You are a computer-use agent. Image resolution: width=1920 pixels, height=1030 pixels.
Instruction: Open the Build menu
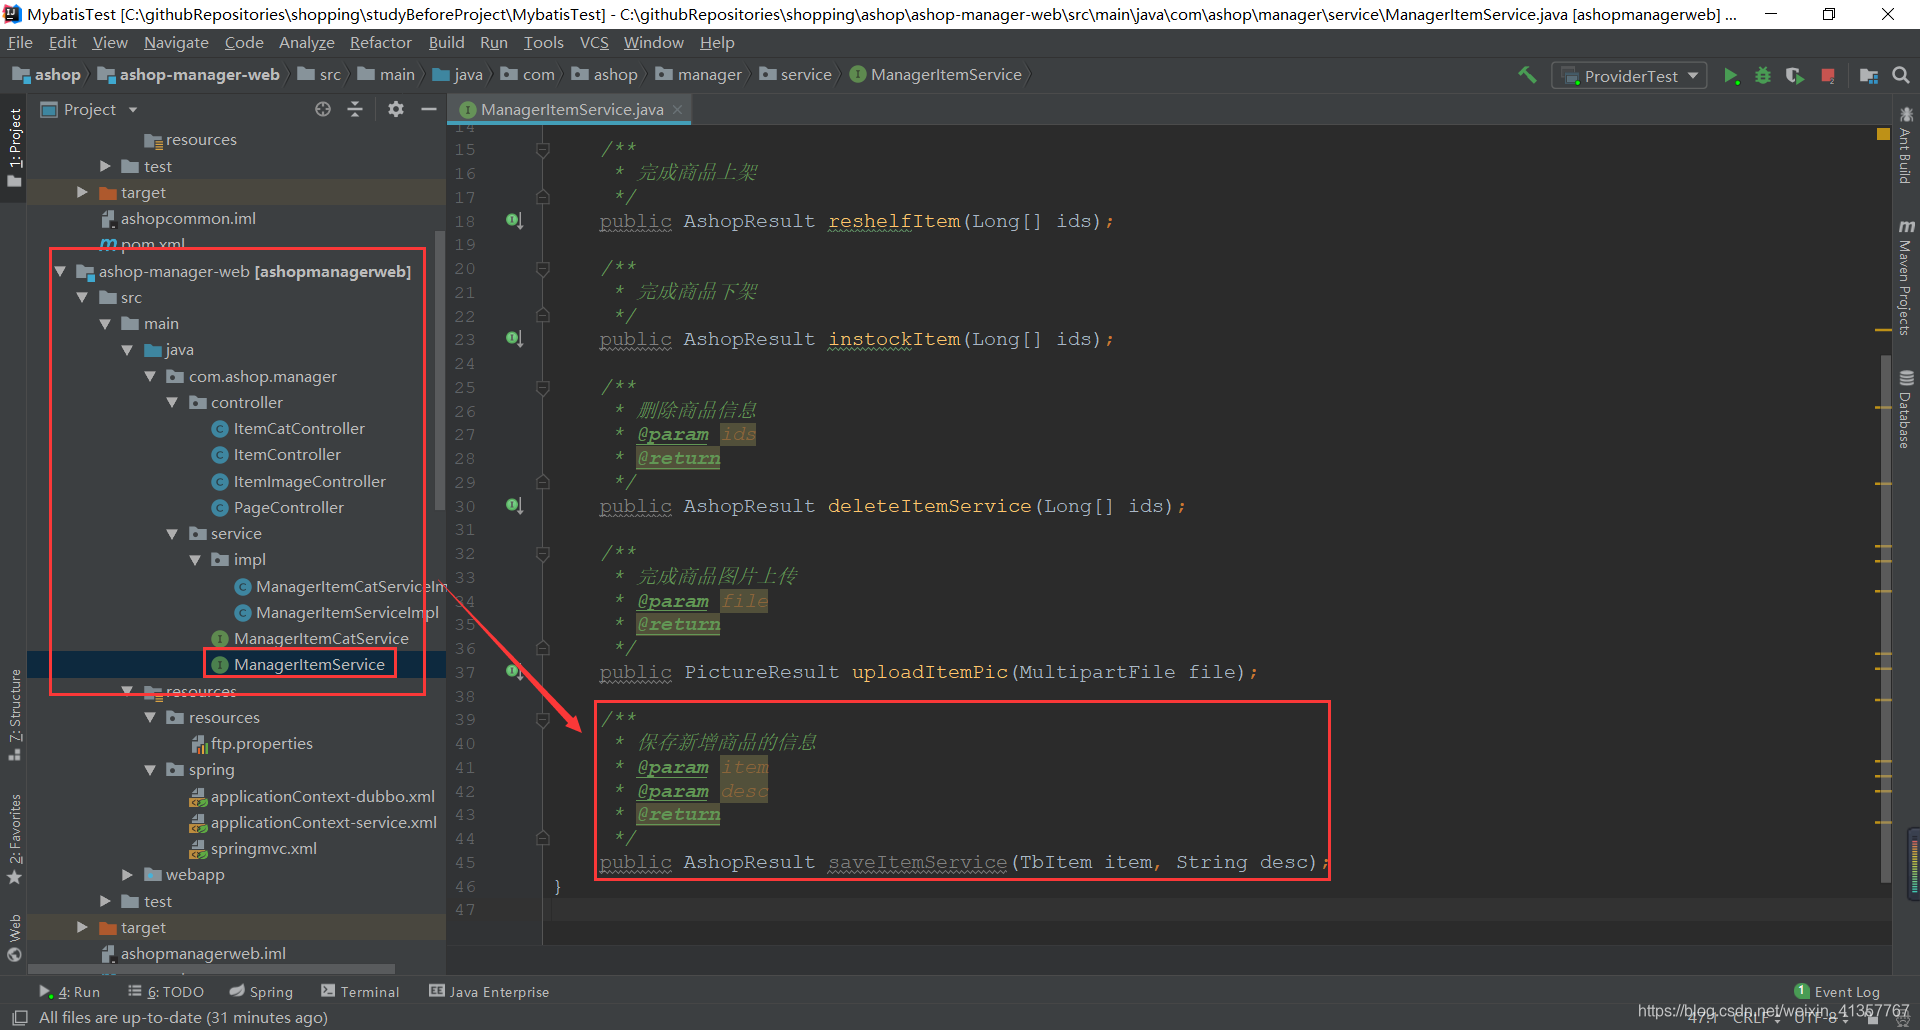coord(446,43)
